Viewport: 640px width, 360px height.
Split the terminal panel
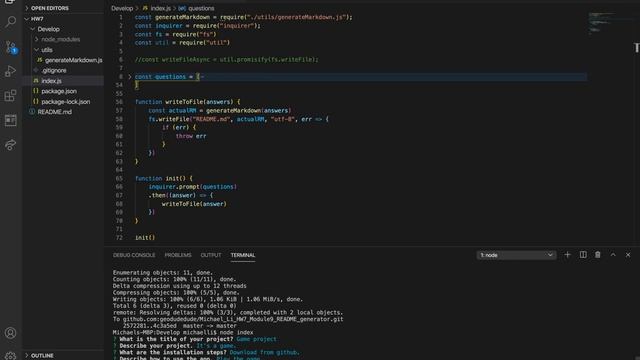583,255
